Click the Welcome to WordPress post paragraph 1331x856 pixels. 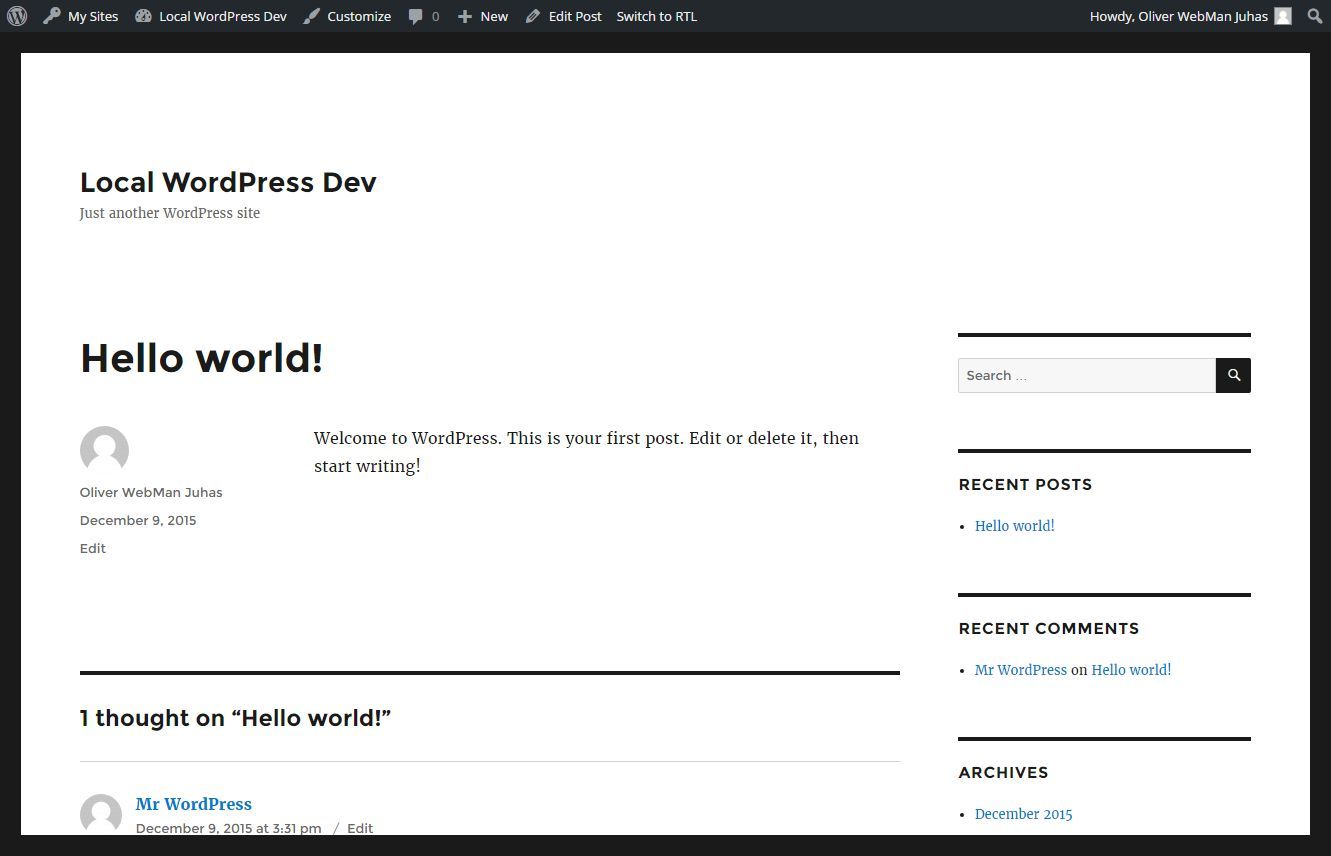click(x=586, y=452)
